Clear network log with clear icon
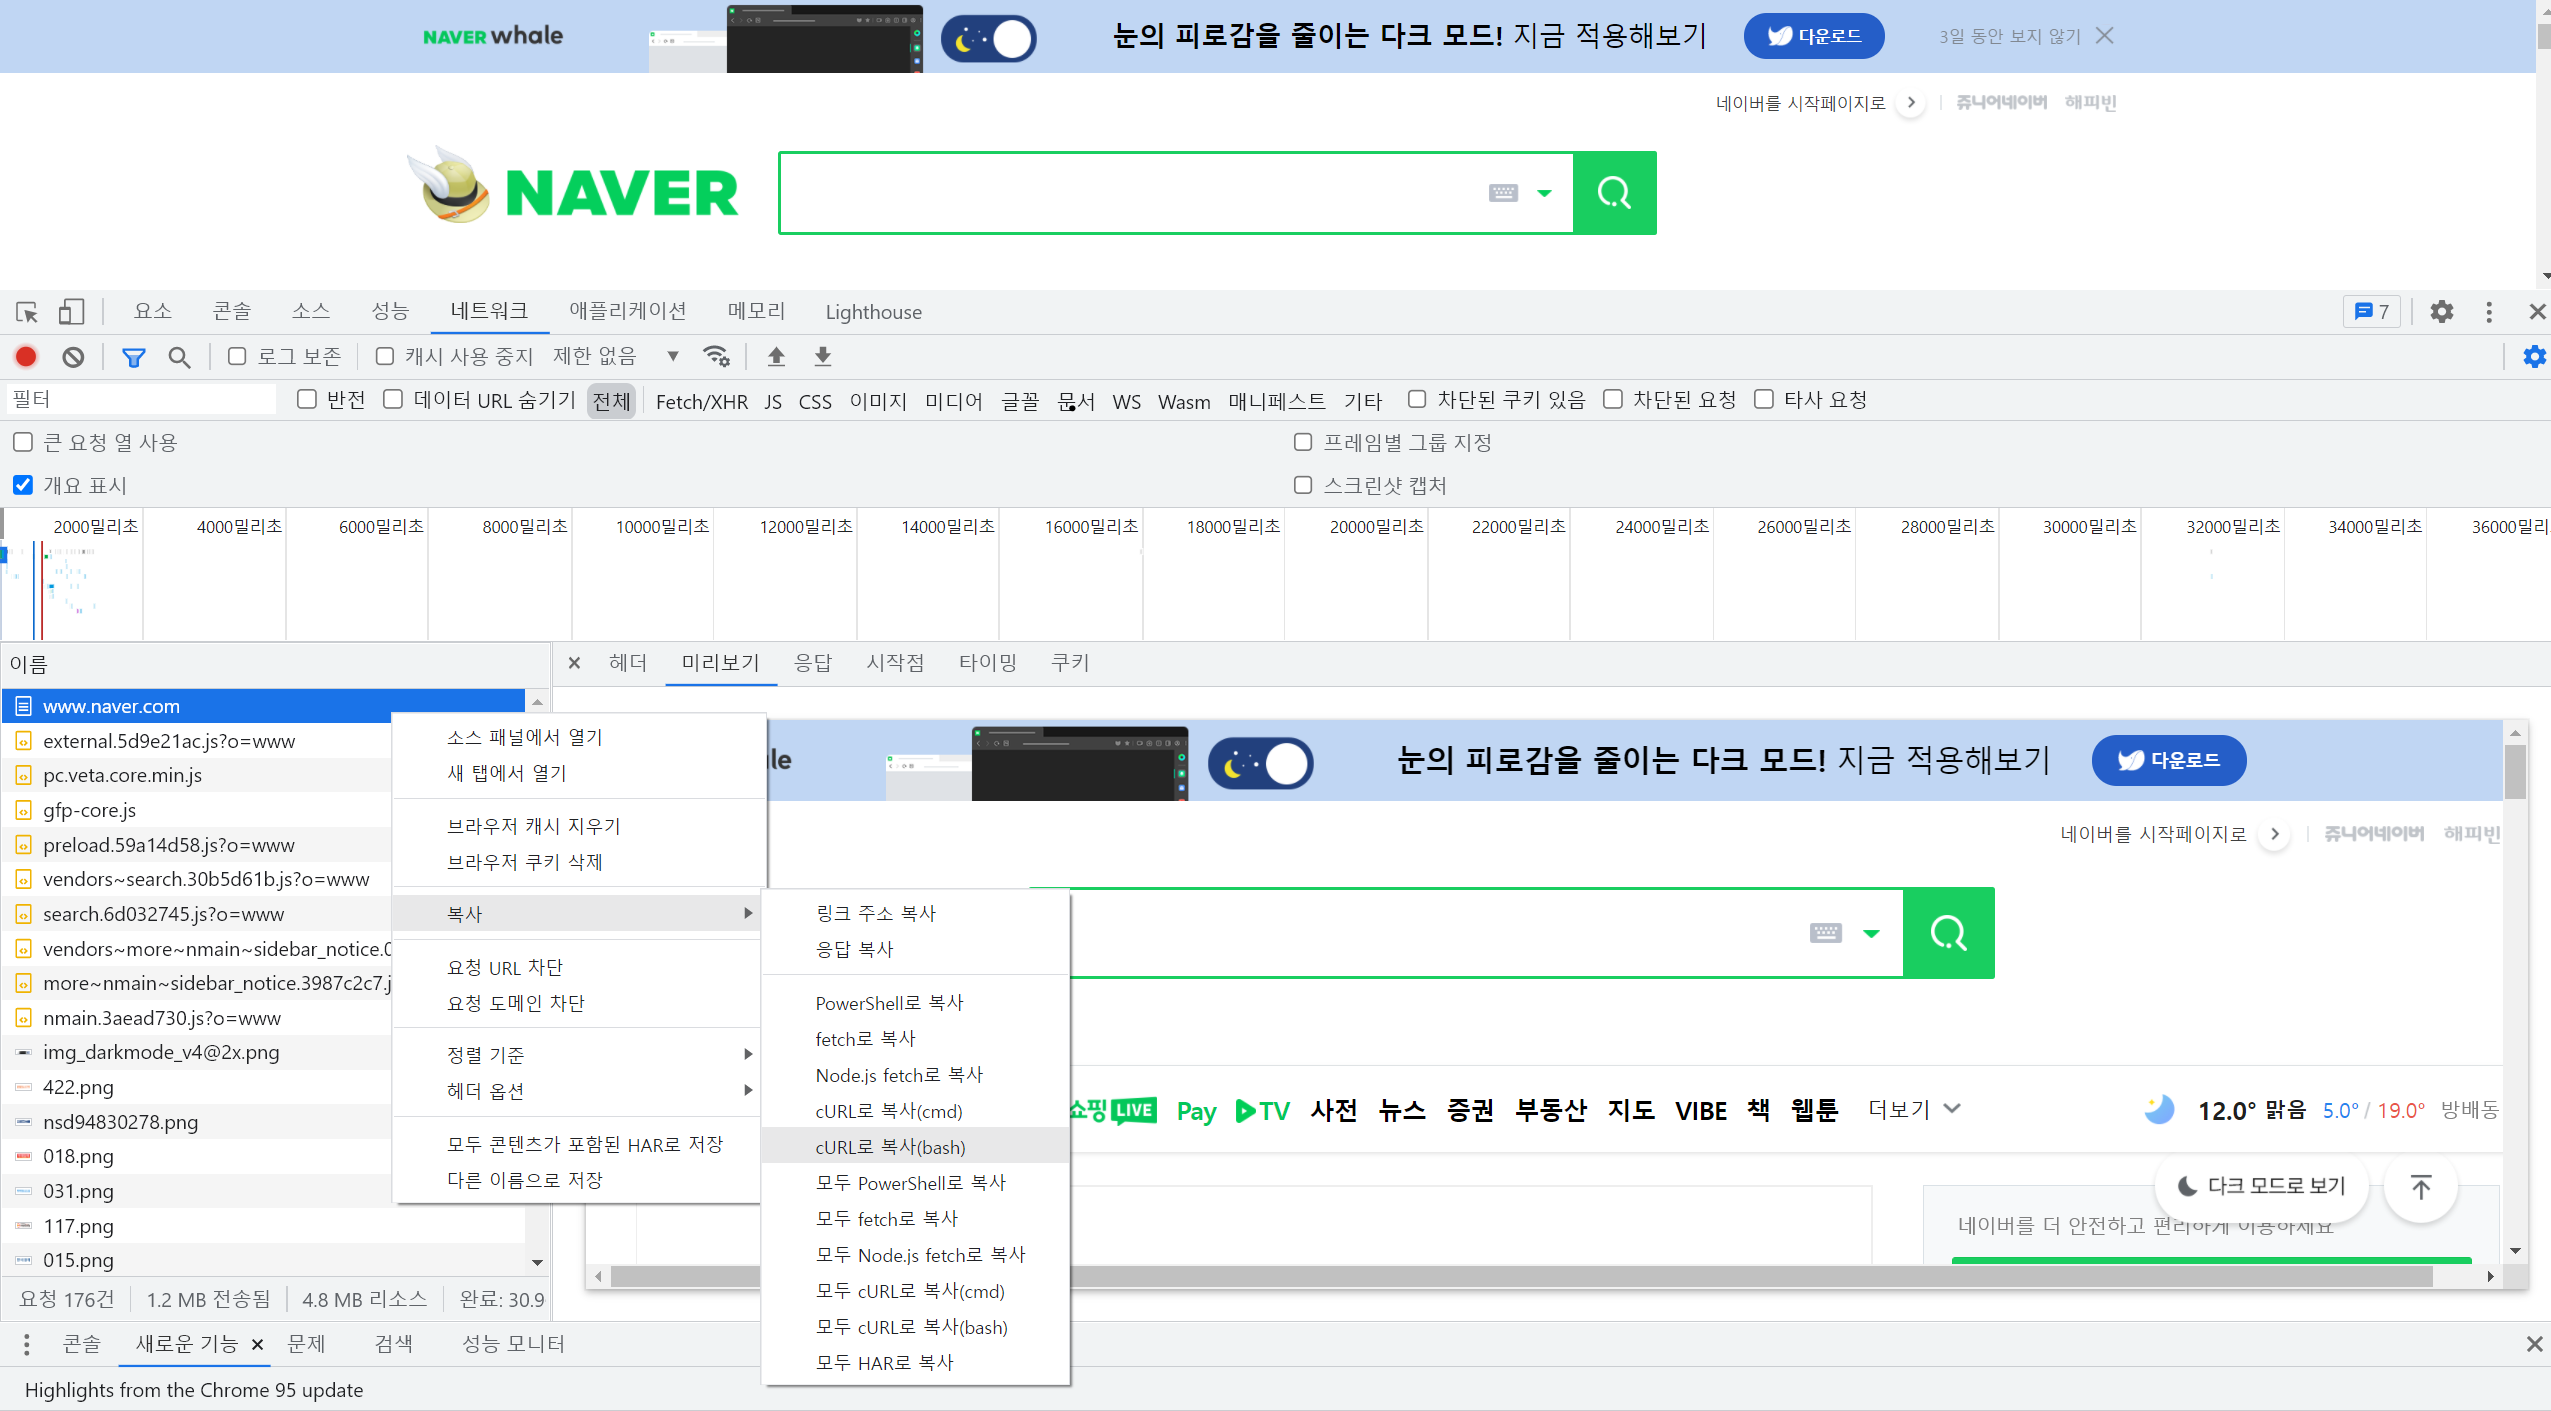 click(73, 357)
